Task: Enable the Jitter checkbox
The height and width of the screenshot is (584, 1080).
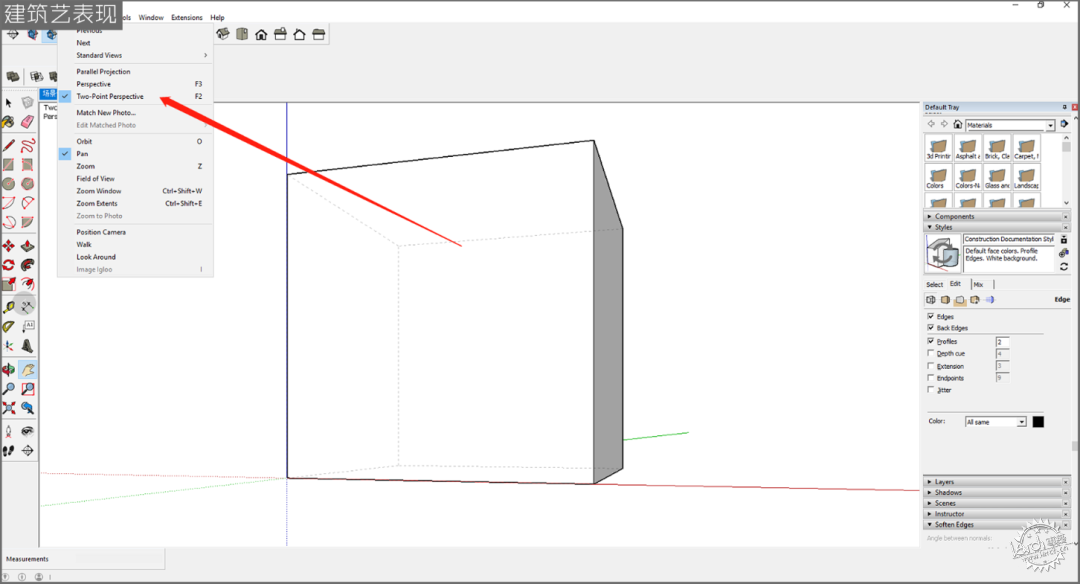Action: click(x=931, y=389)
